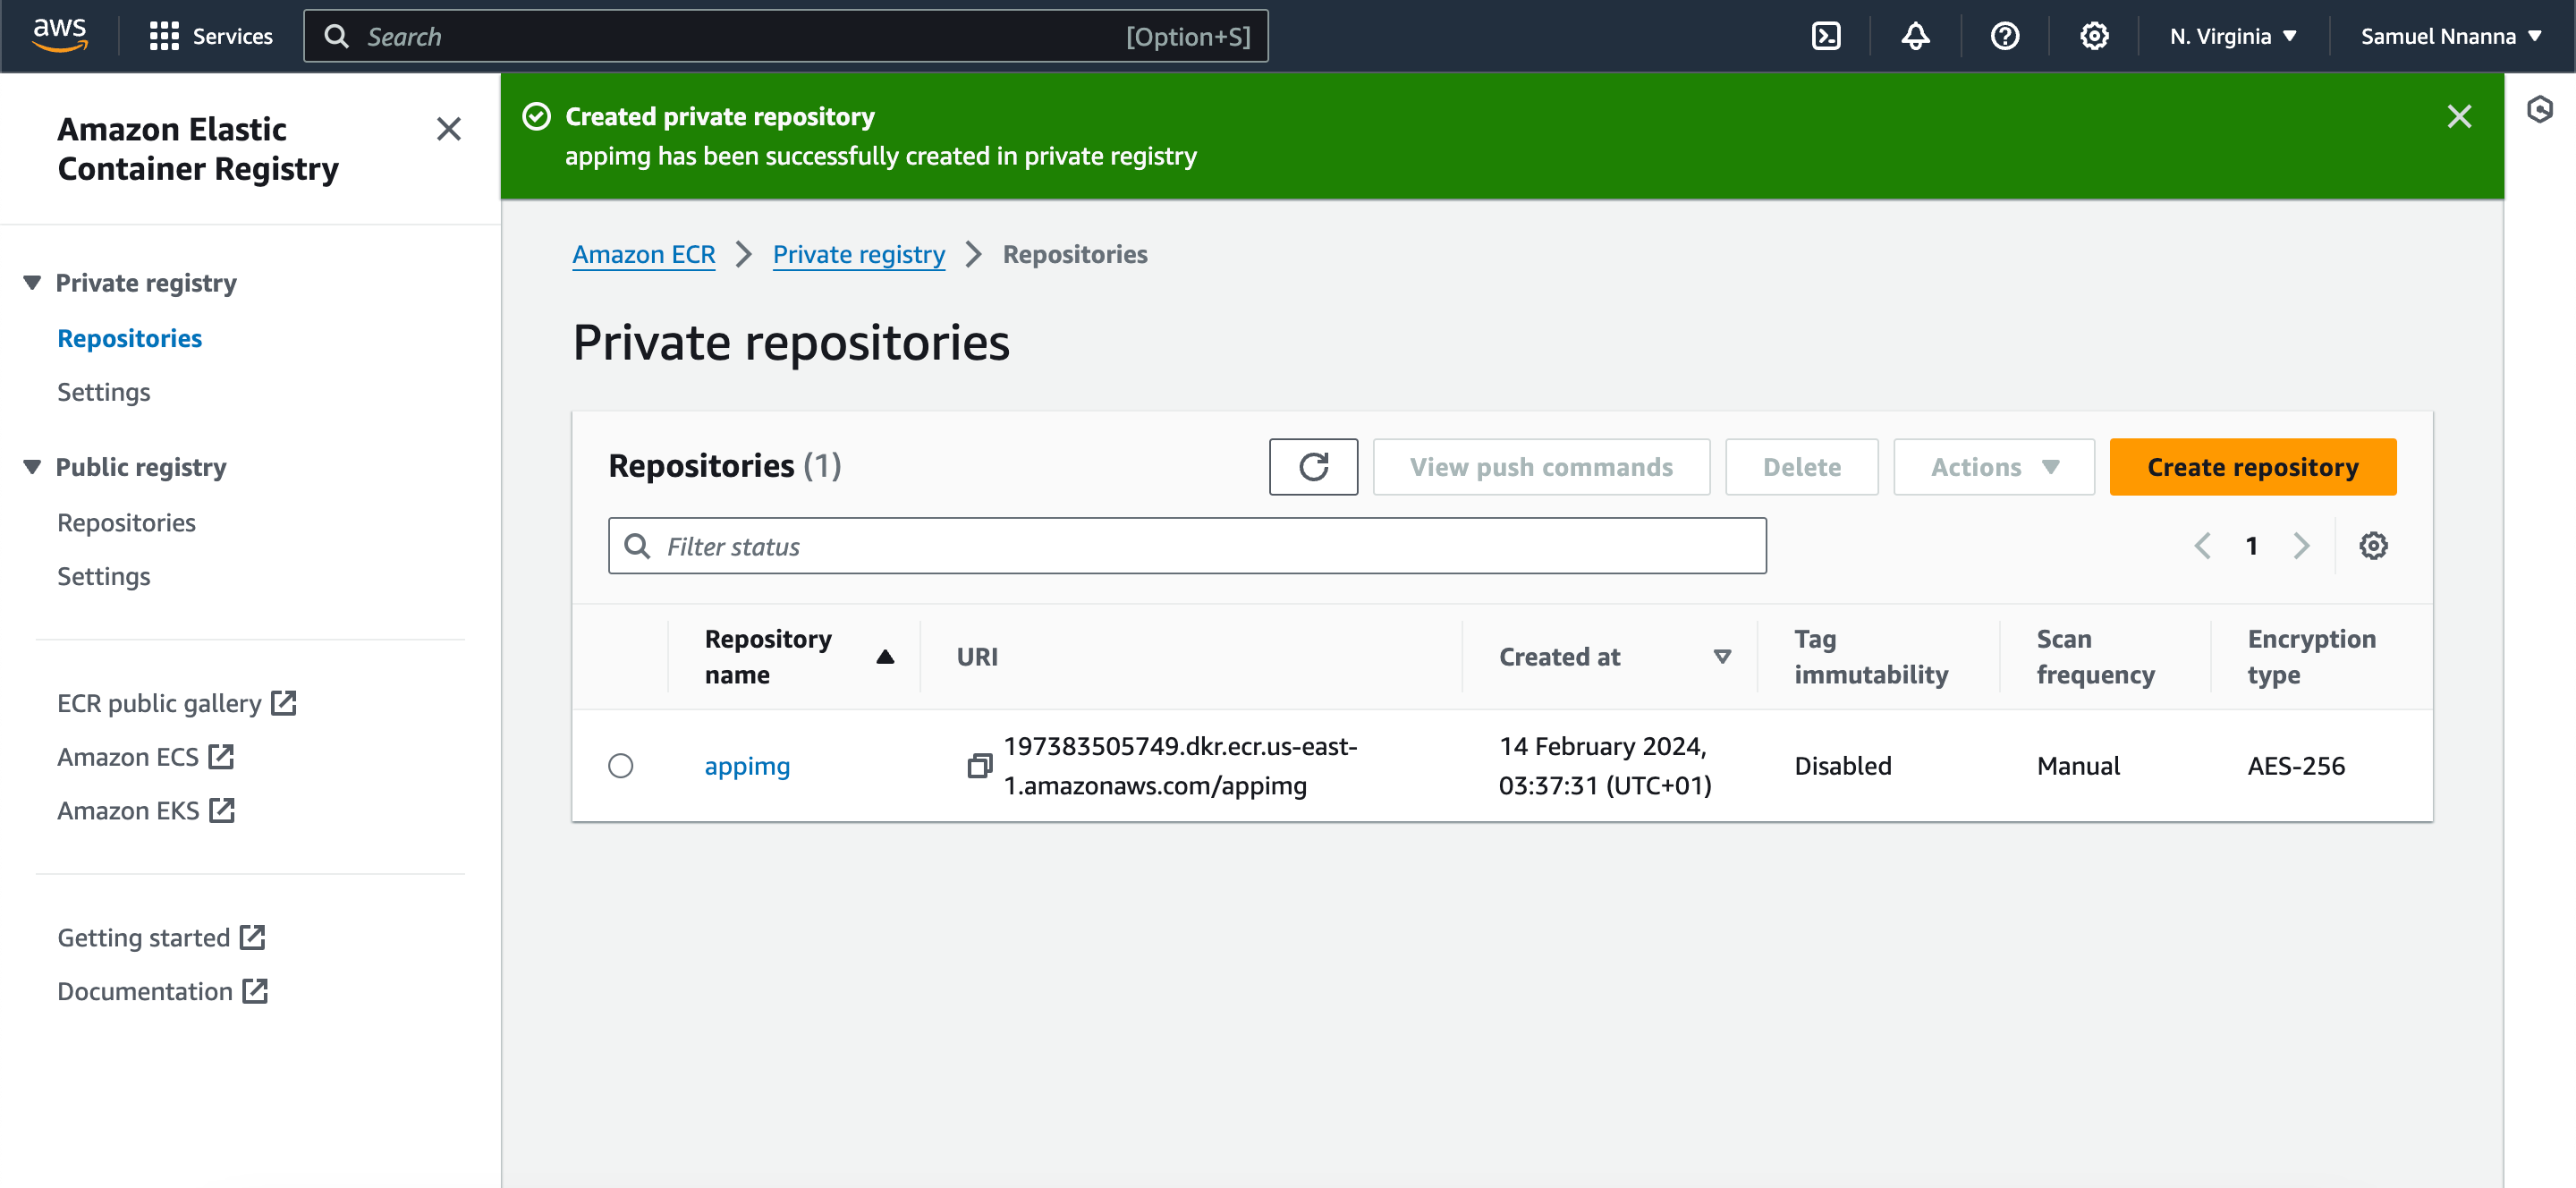Open Repositories under Public registry
This screenshot has width=2576, height=1188.
pos(126,523)
